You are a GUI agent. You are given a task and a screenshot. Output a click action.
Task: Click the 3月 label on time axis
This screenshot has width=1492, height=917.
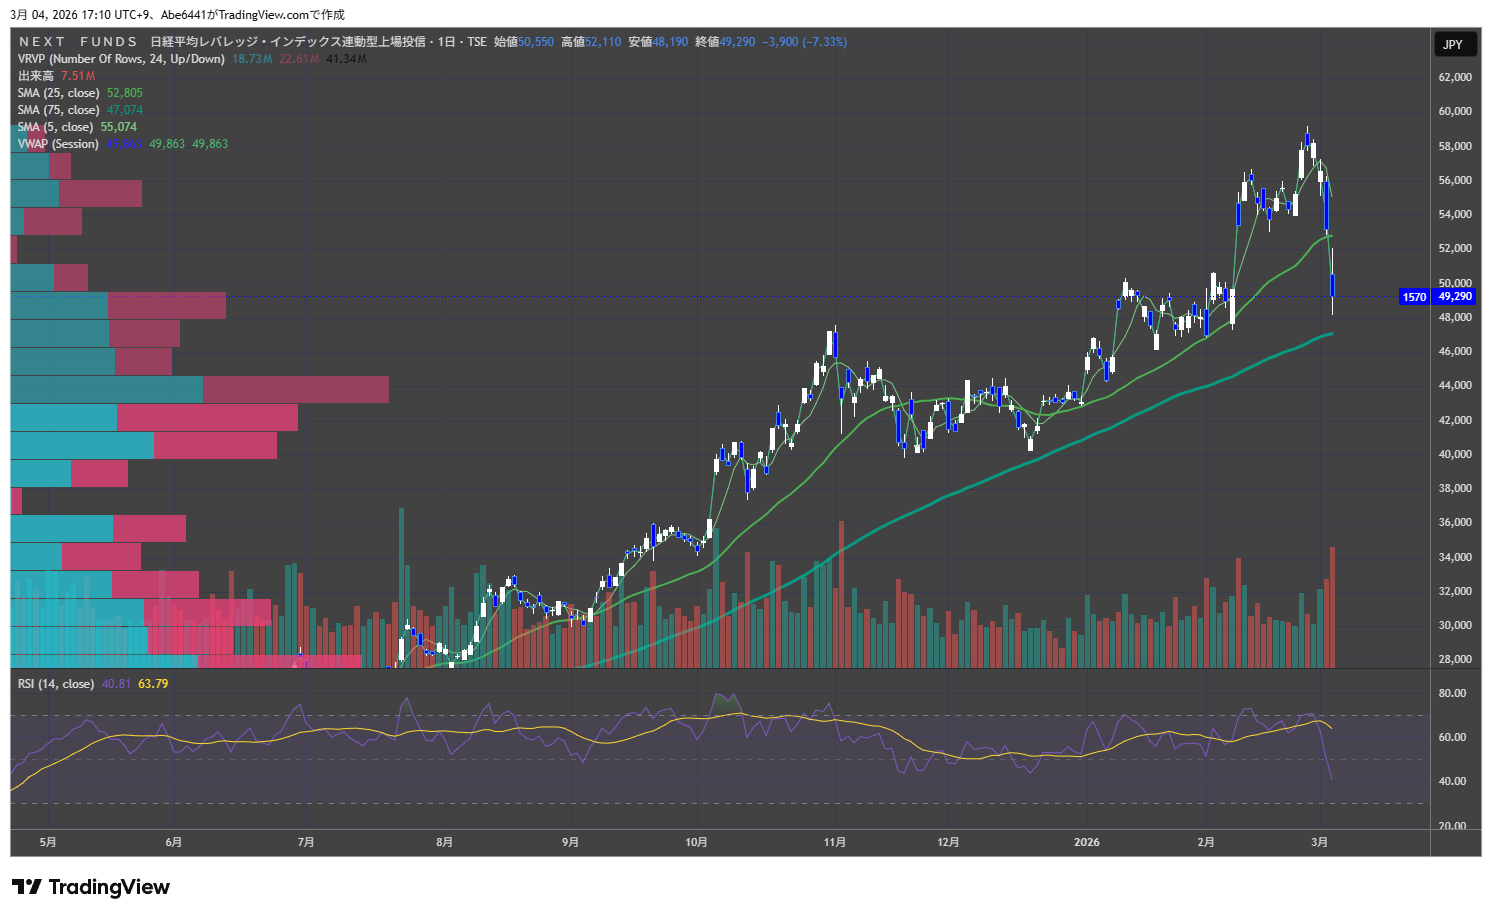pos(1320,842)
